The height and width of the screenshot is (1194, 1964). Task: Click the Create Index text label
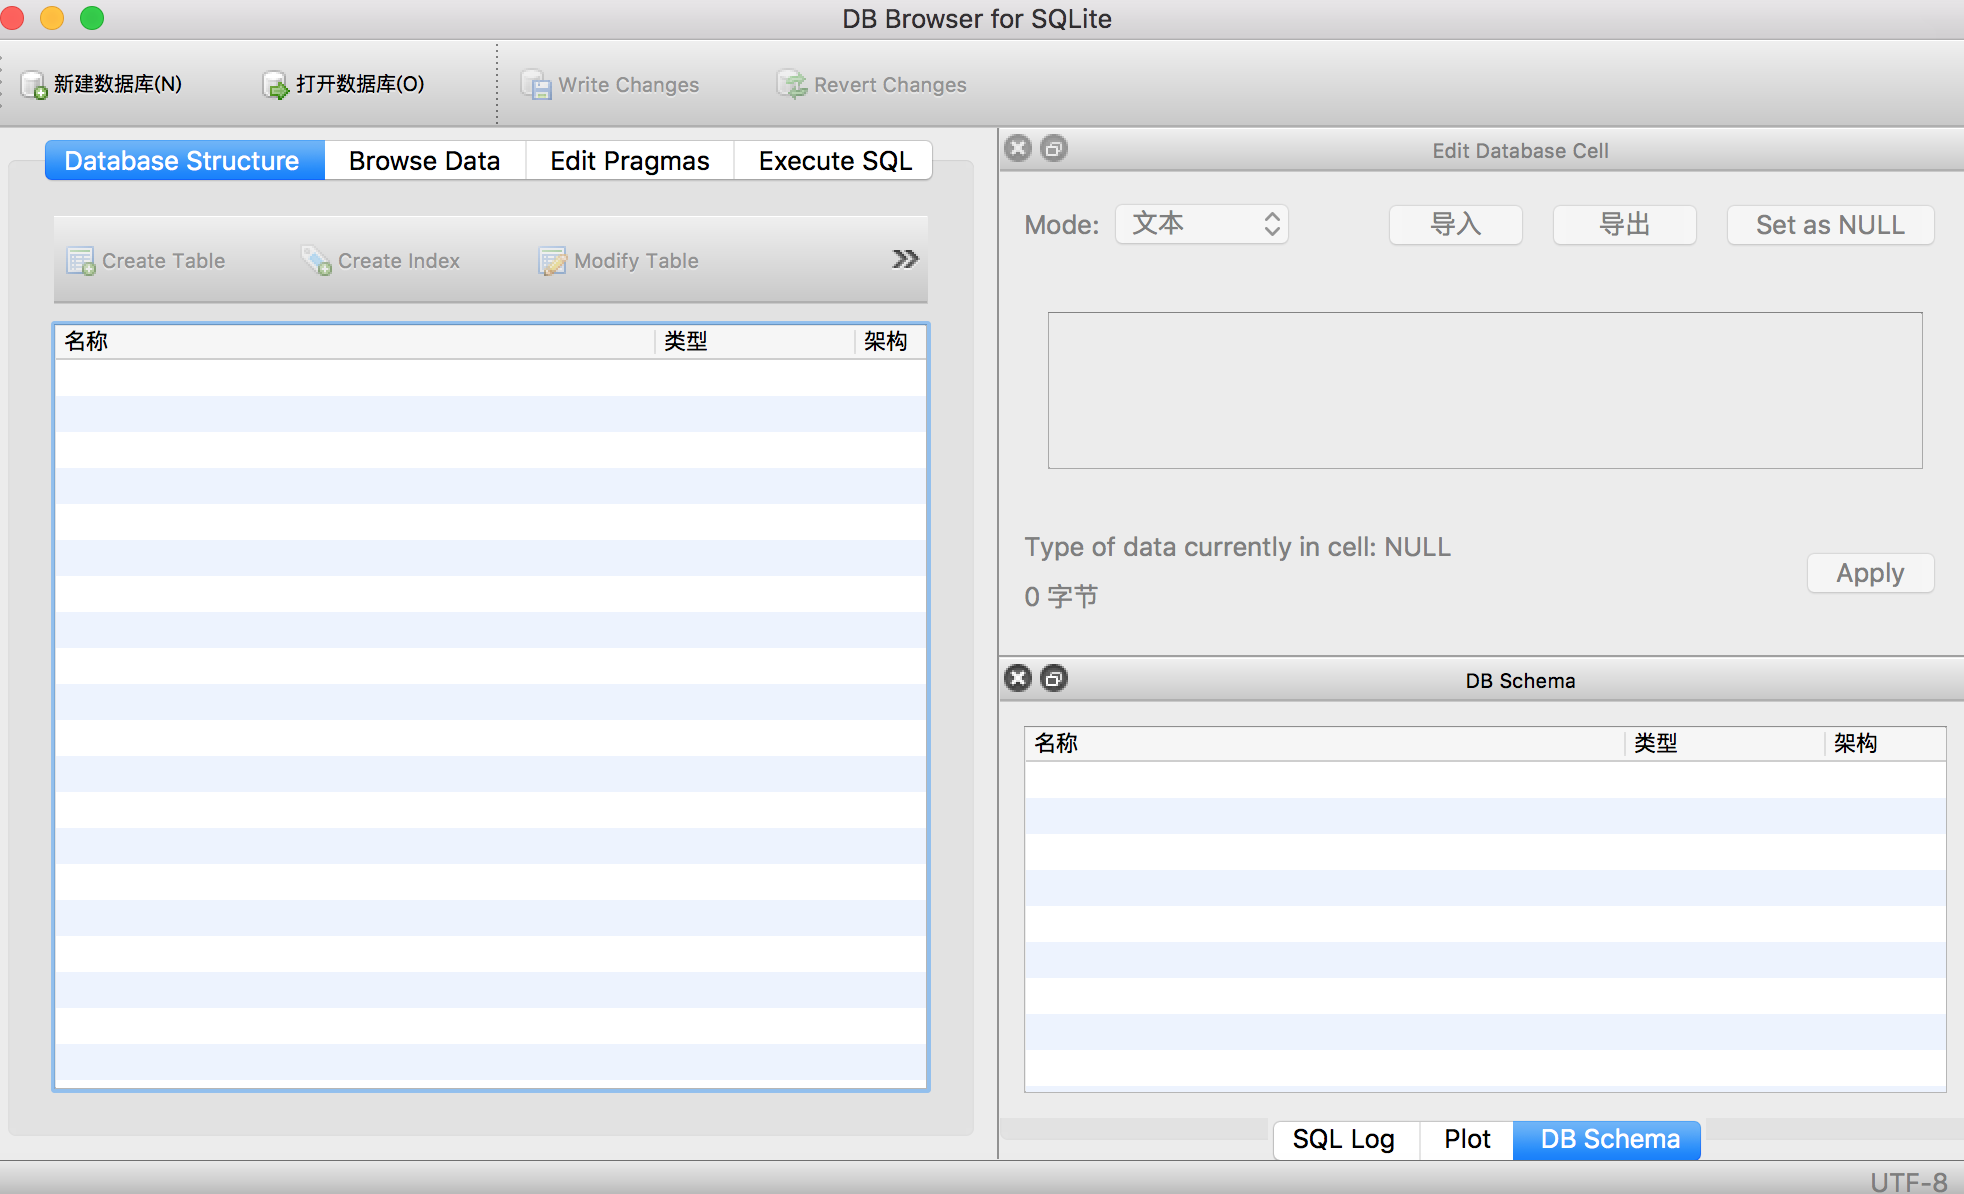(399, 261)
